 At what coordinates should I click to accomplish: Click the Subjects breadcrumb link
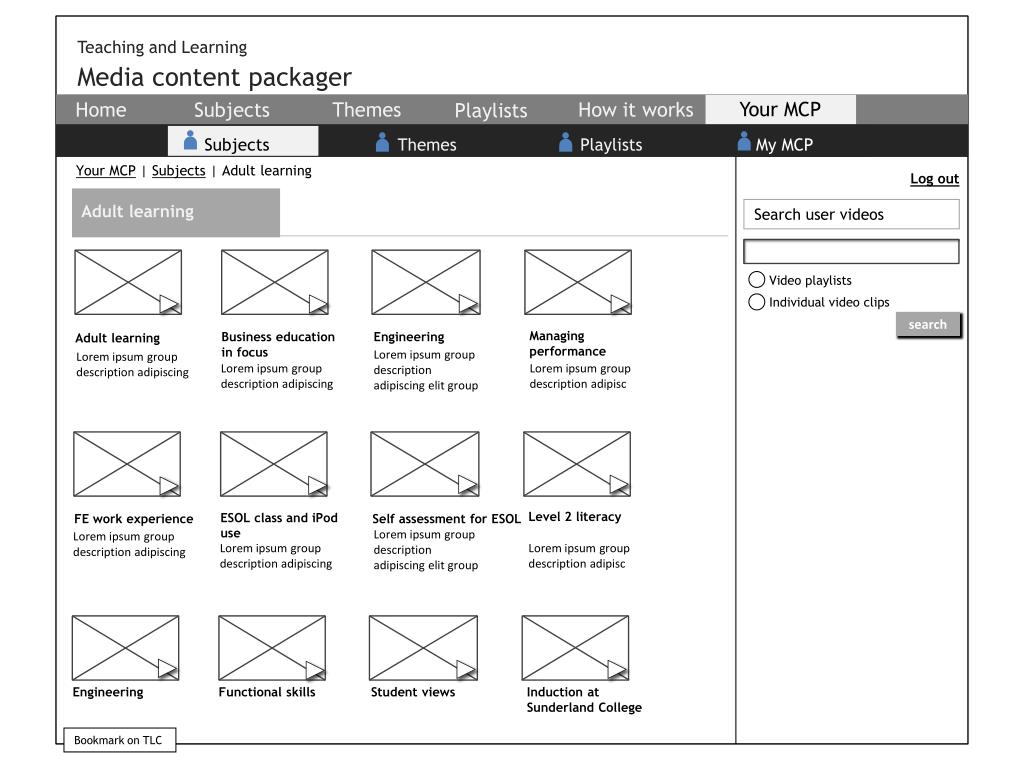[178, 170]
